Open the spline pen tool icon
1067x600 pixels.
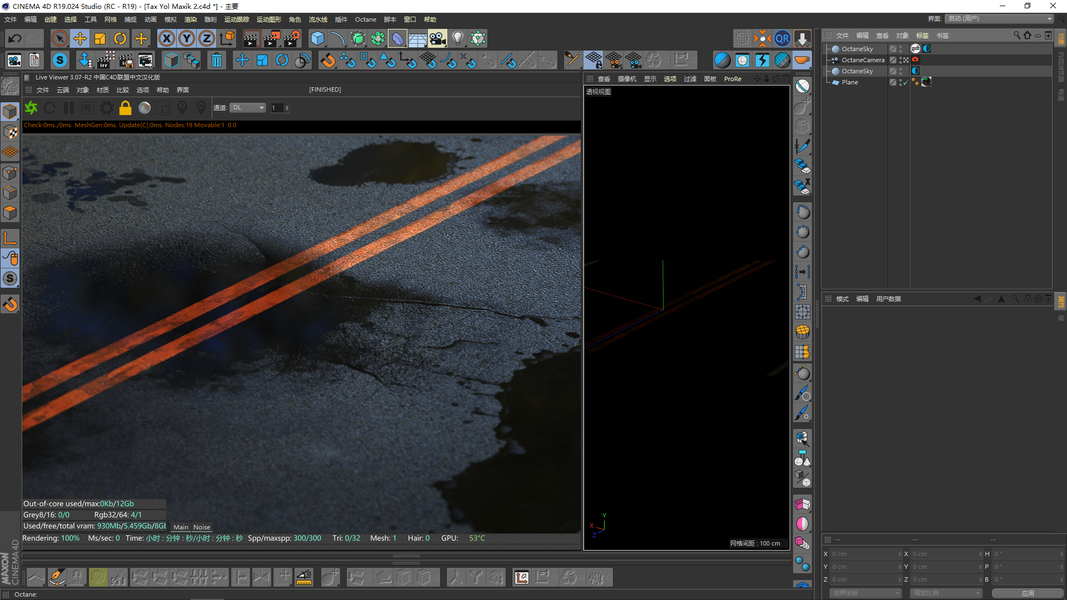338,39
